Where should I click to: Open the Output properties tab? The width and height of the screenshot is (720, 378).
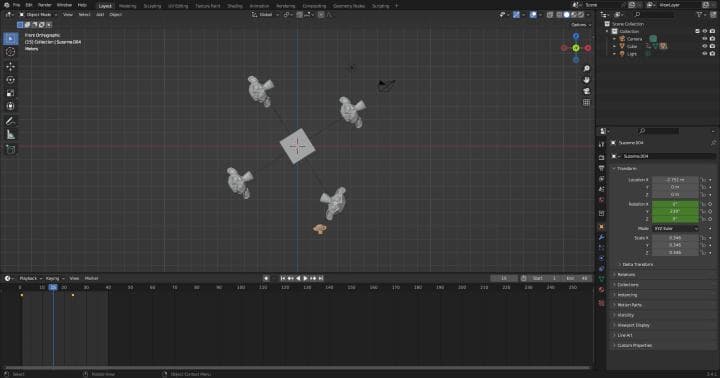click(x=602, y=169)
